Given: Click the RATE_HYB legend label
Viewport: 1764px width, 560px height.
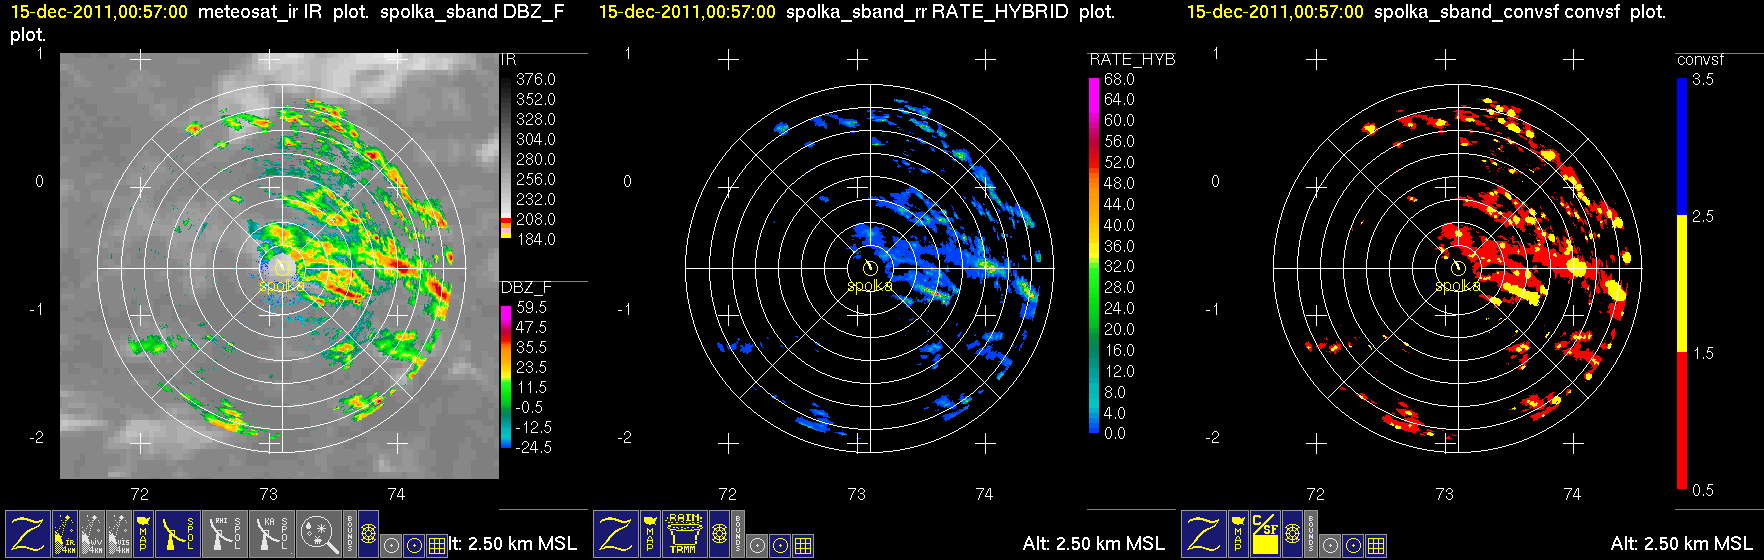Looking at the screenshot, I should click(x=1132, y=60).
